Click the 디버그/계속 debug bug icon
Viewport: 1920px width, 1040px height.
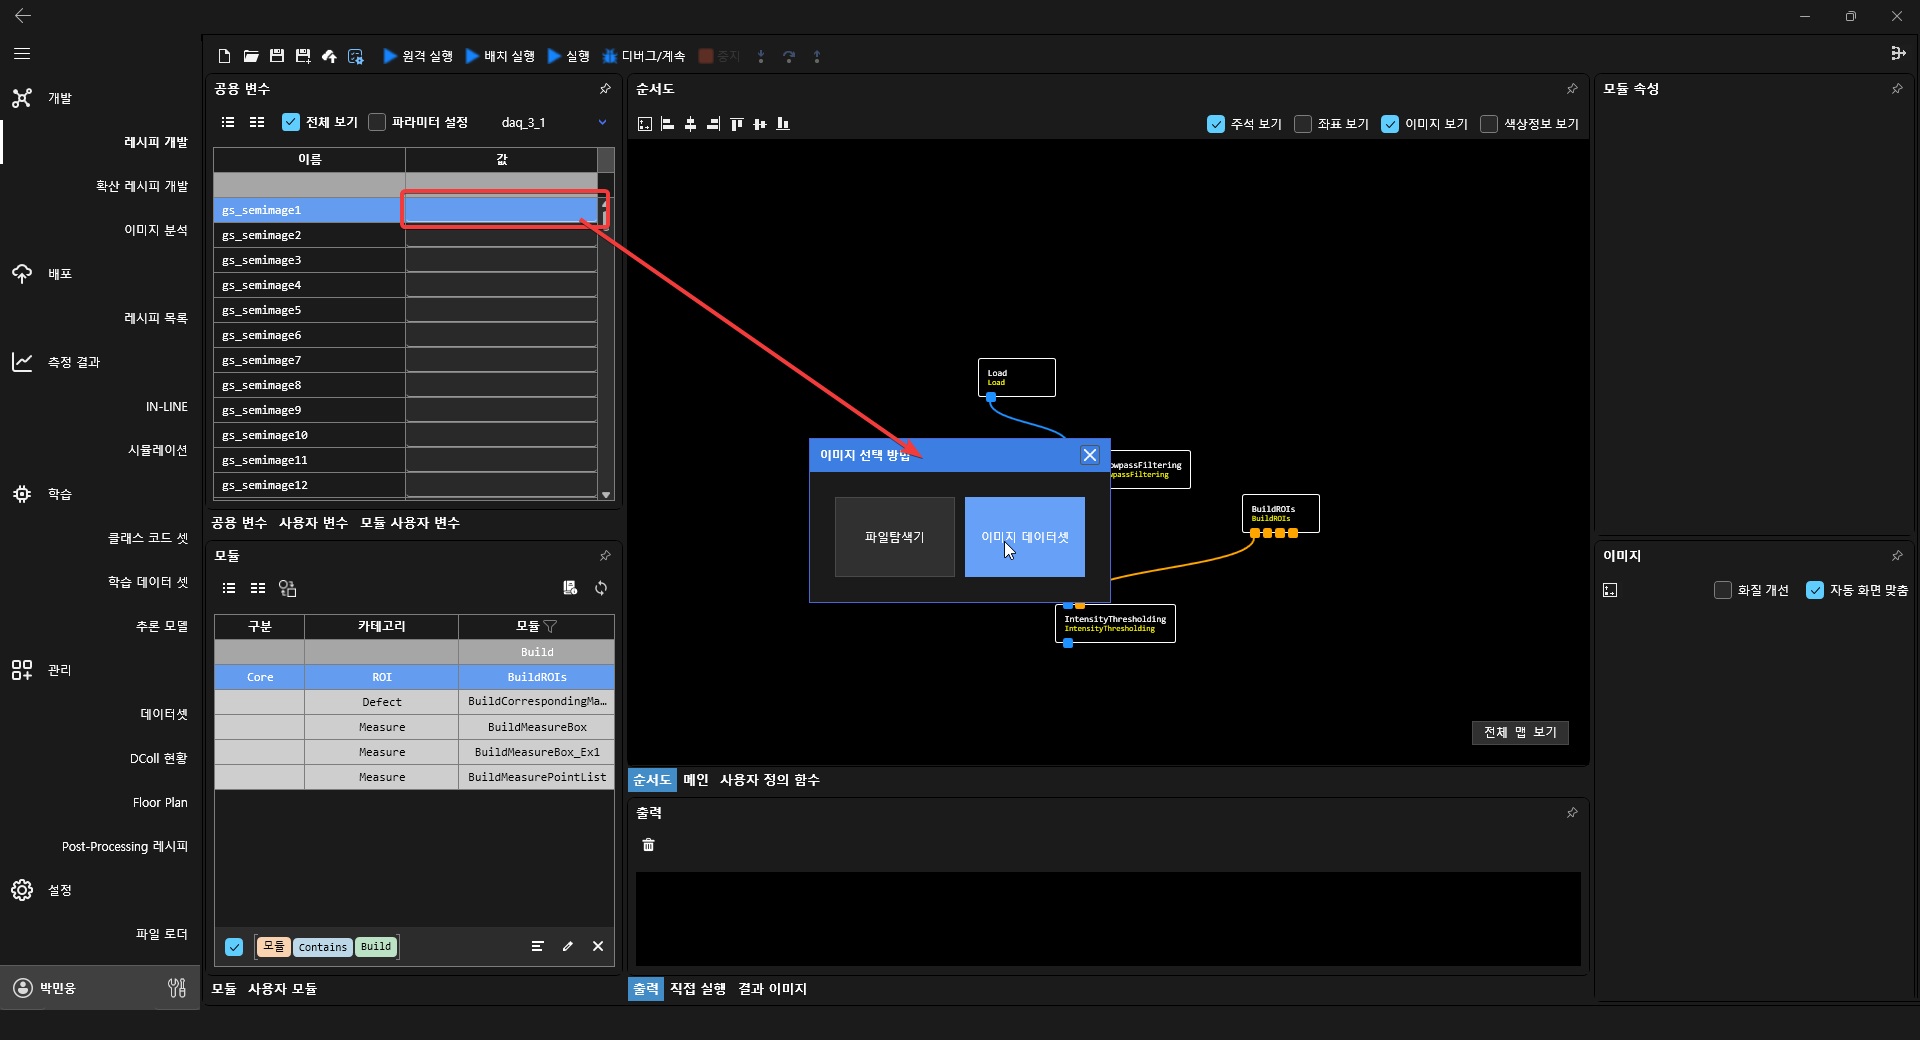pyautogui.click(x=609, y=56)
